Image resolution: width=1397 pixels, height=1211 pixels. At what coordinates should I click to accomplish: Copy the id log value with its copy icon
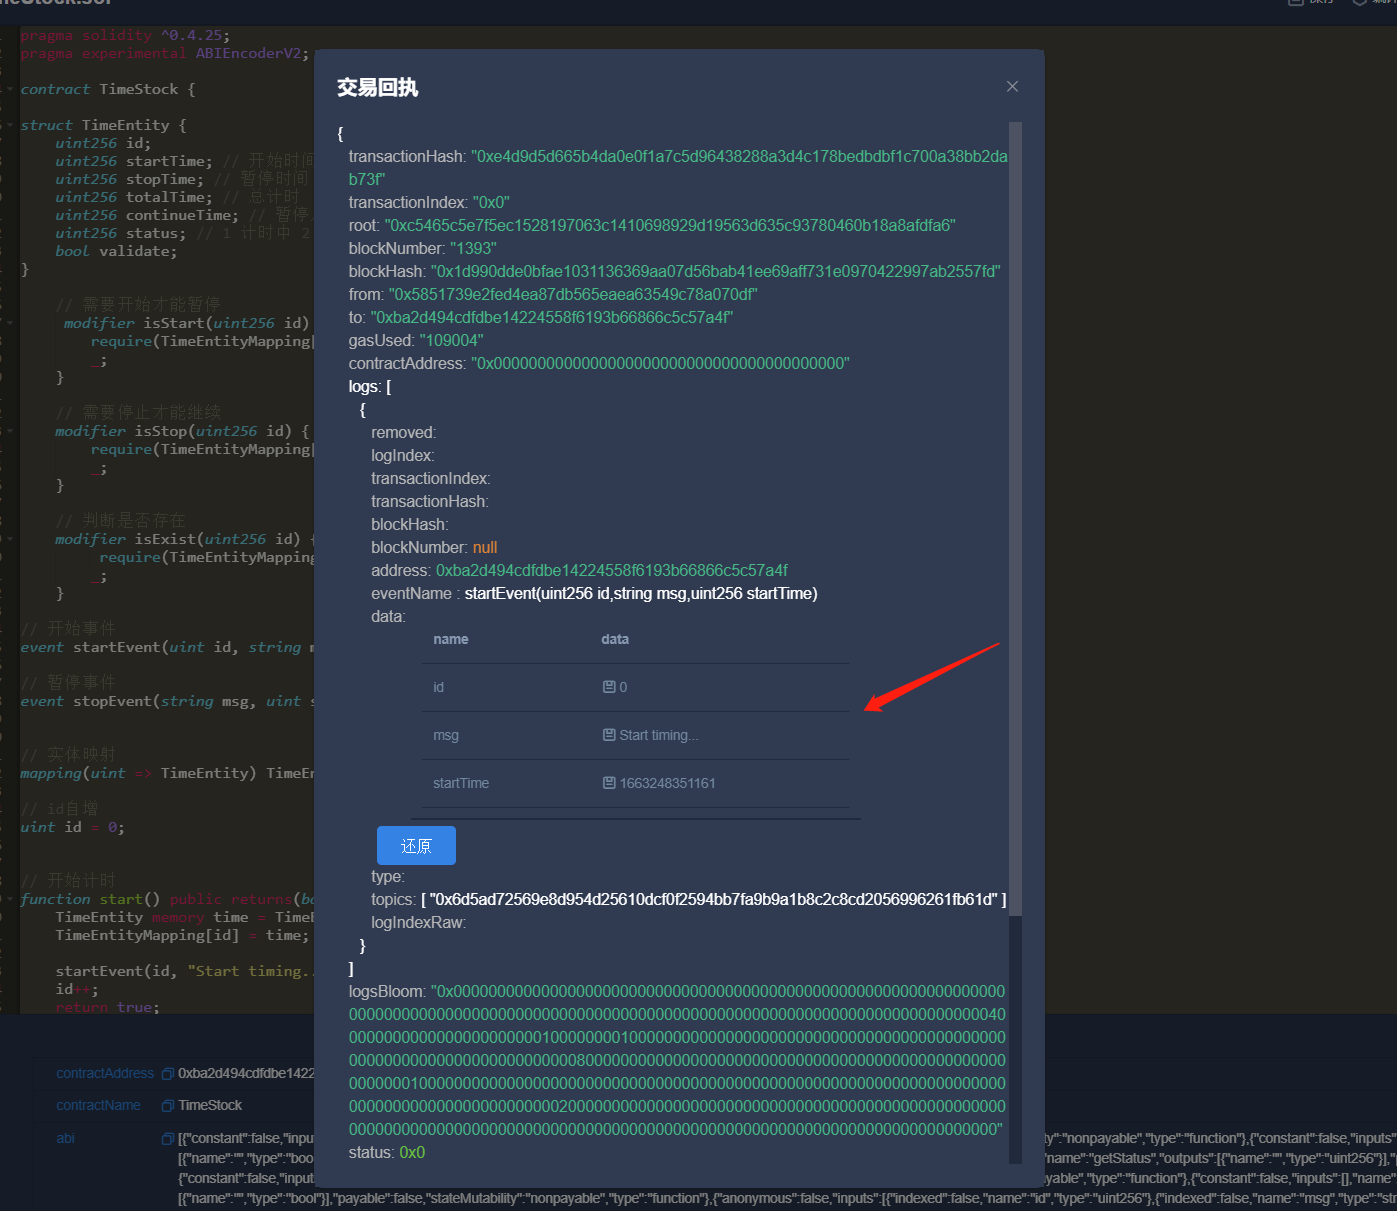click(610, 687)
